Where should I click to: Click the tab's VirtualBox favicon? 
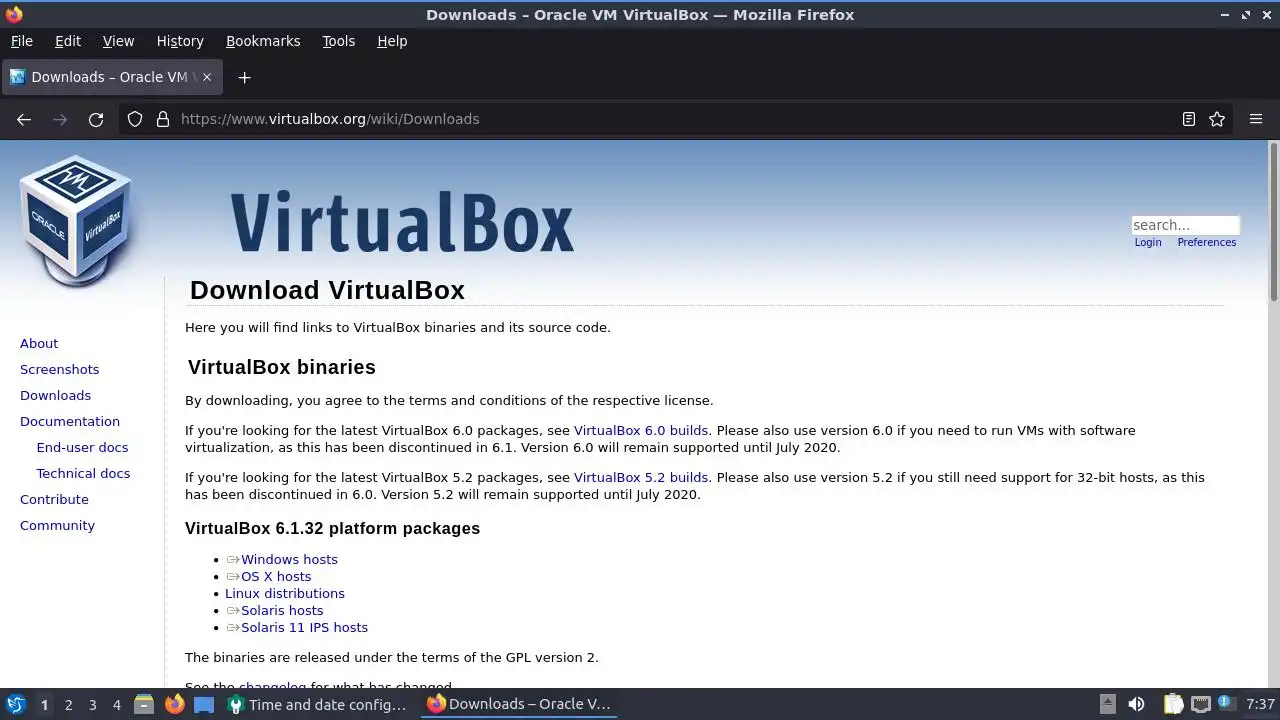17,77
